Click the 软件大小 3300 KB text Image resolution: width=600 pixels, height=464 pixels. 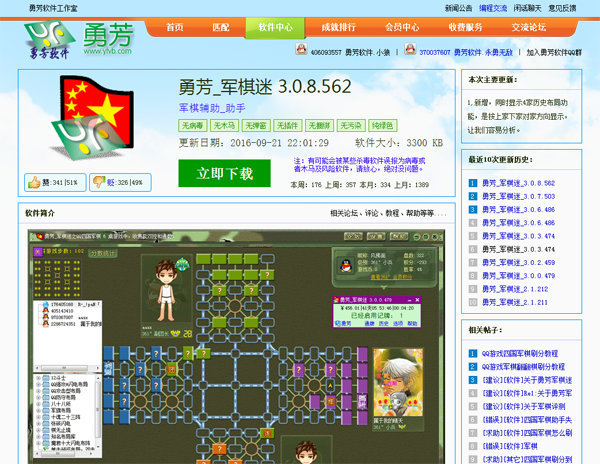(399, 143)
